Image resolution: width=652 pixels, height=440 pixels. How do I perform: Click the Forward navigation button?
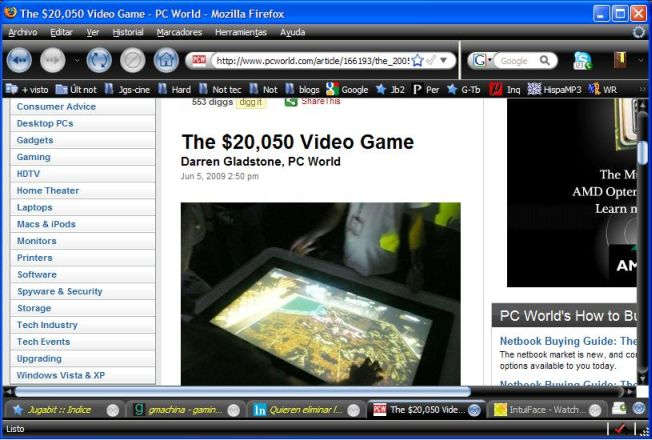pos(53,61)
